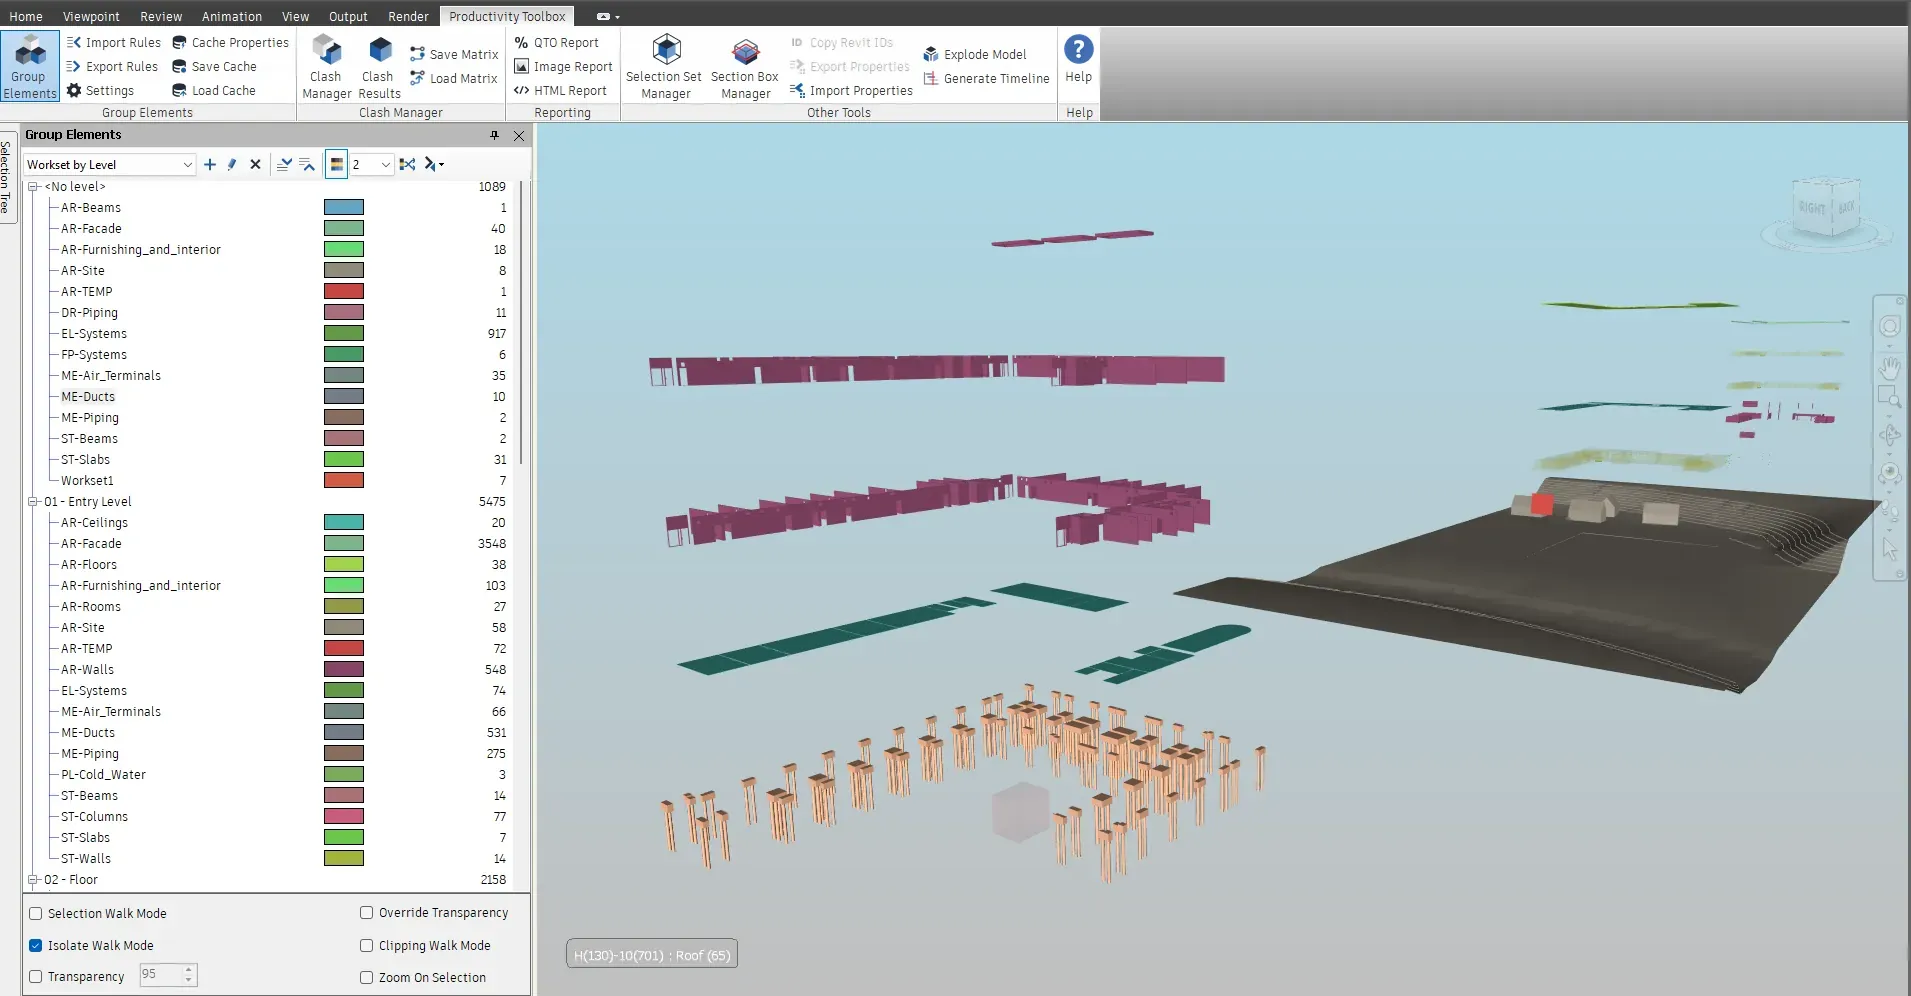
Task: Uncheck the Isolate Walk Mode checkbox
Action: (x=36, y=945)
